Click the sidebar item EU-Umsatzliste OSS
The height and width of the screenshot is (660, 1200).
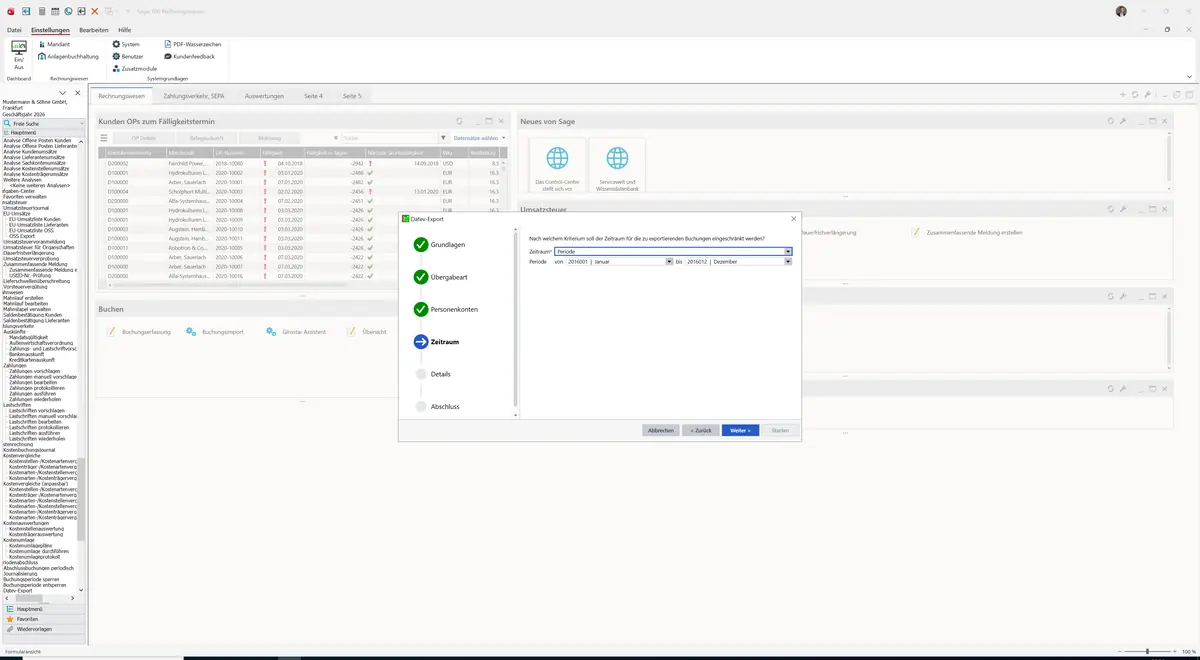click(32, 230)
